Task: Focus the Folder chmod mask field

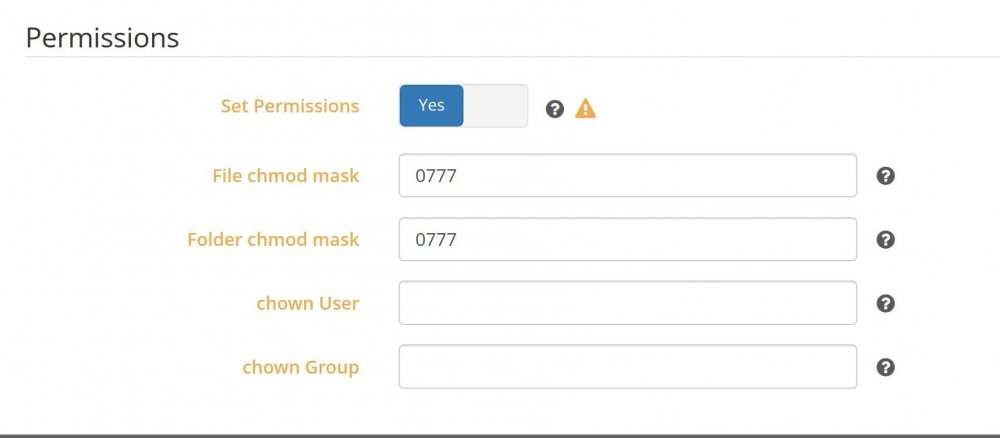Action: (x=628, y=239)
